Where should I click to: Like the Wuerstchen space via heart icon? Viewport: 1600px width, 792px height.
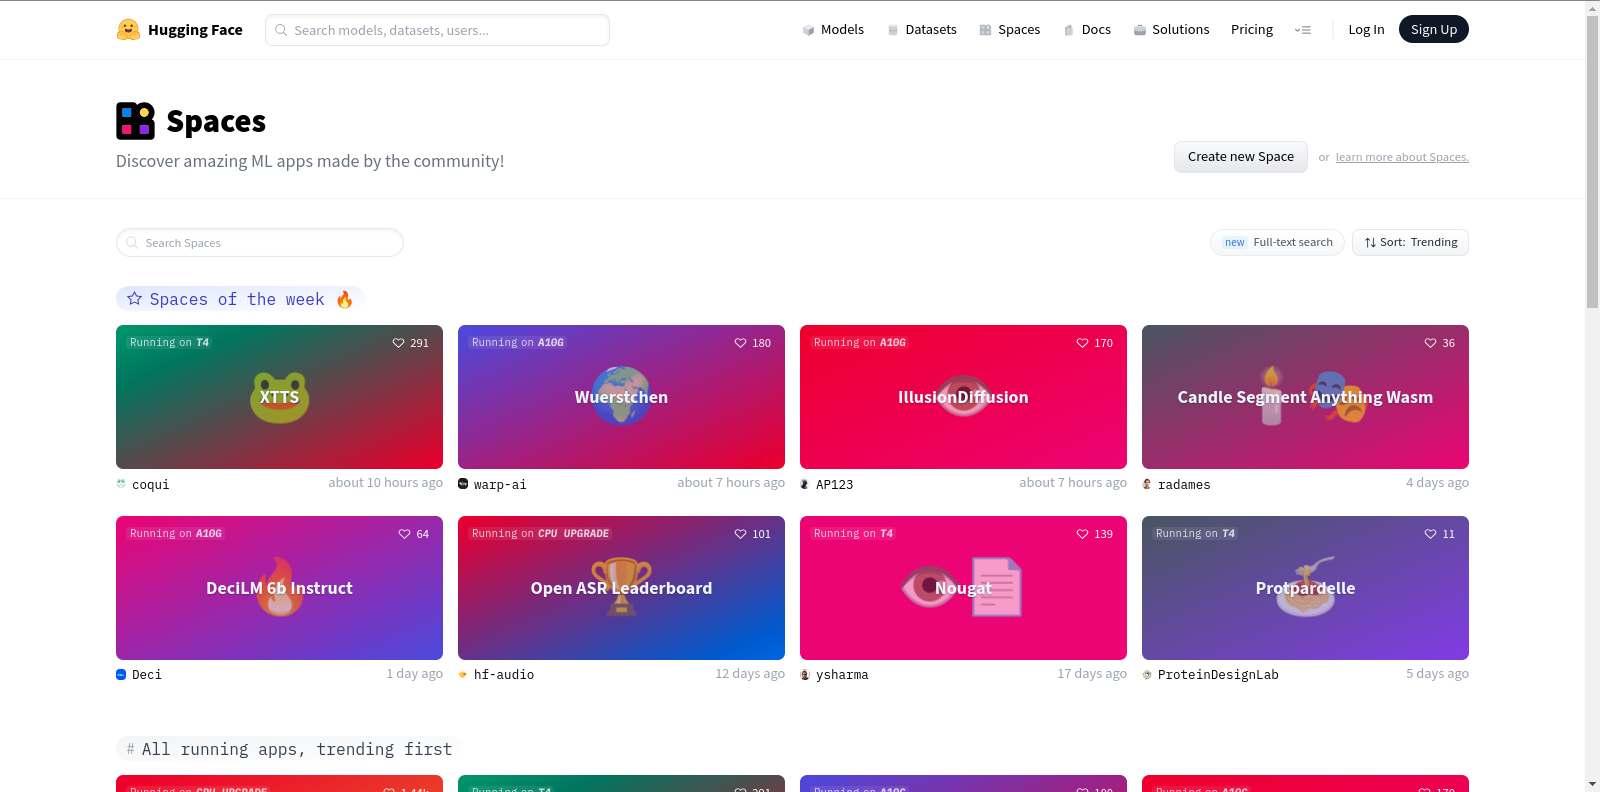[x=740, y=343]
